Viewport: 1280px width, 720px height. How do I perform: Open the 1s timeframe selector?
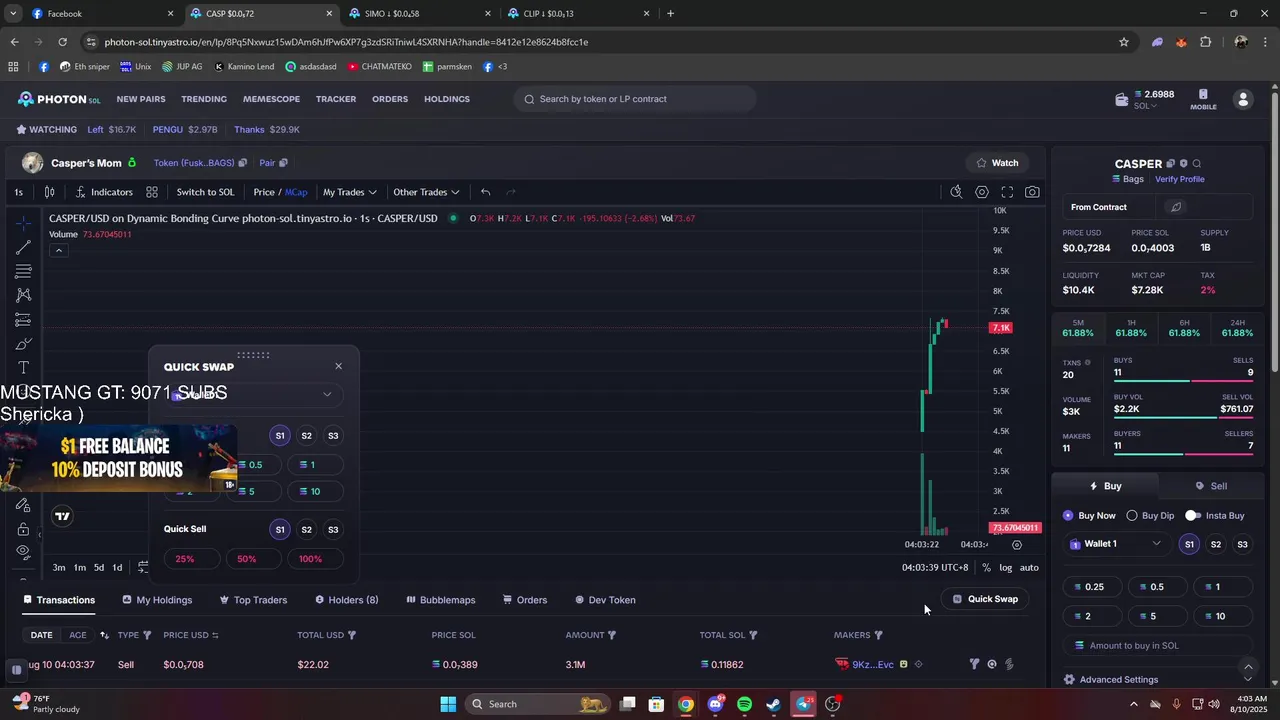click(19, 192)
